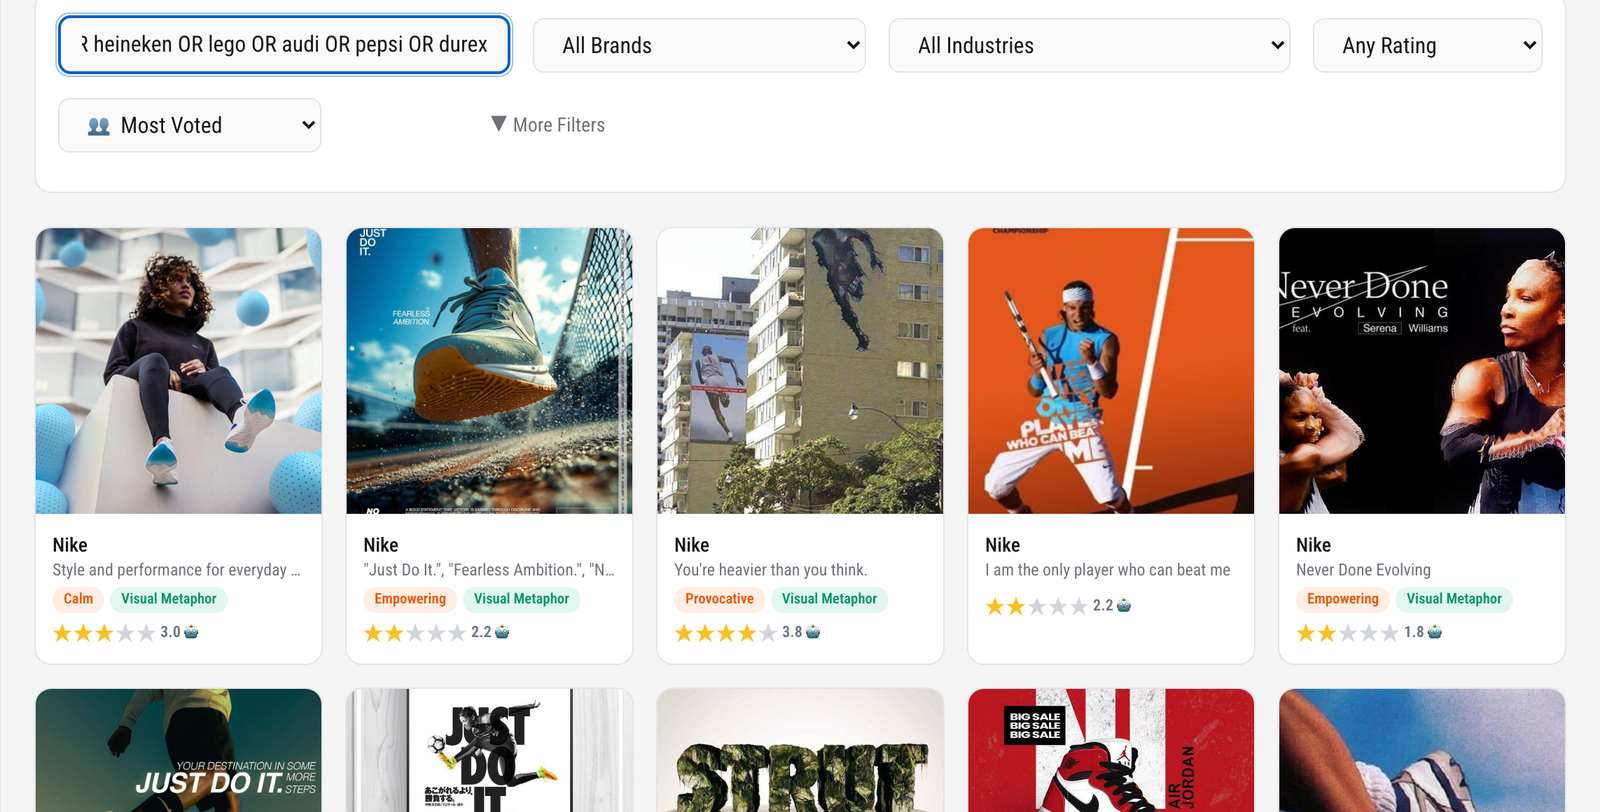1600x812 pixels.
Task: Open the Fearless Ambition sneaker ad image
Action: [489, 371]
